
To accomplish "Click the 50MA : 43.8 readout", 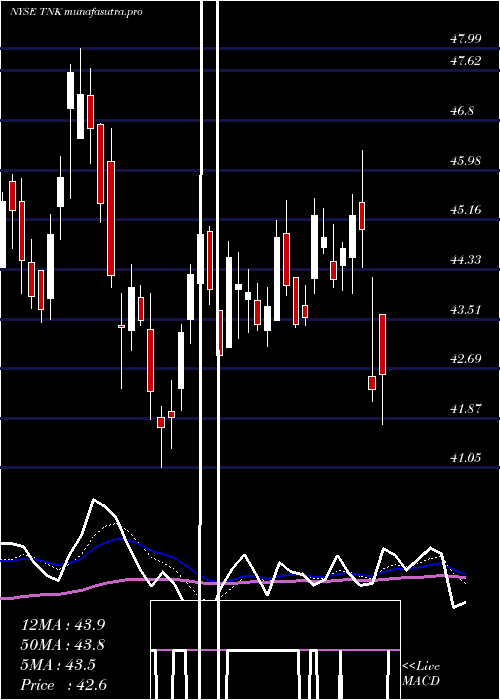I will point(63,645).
